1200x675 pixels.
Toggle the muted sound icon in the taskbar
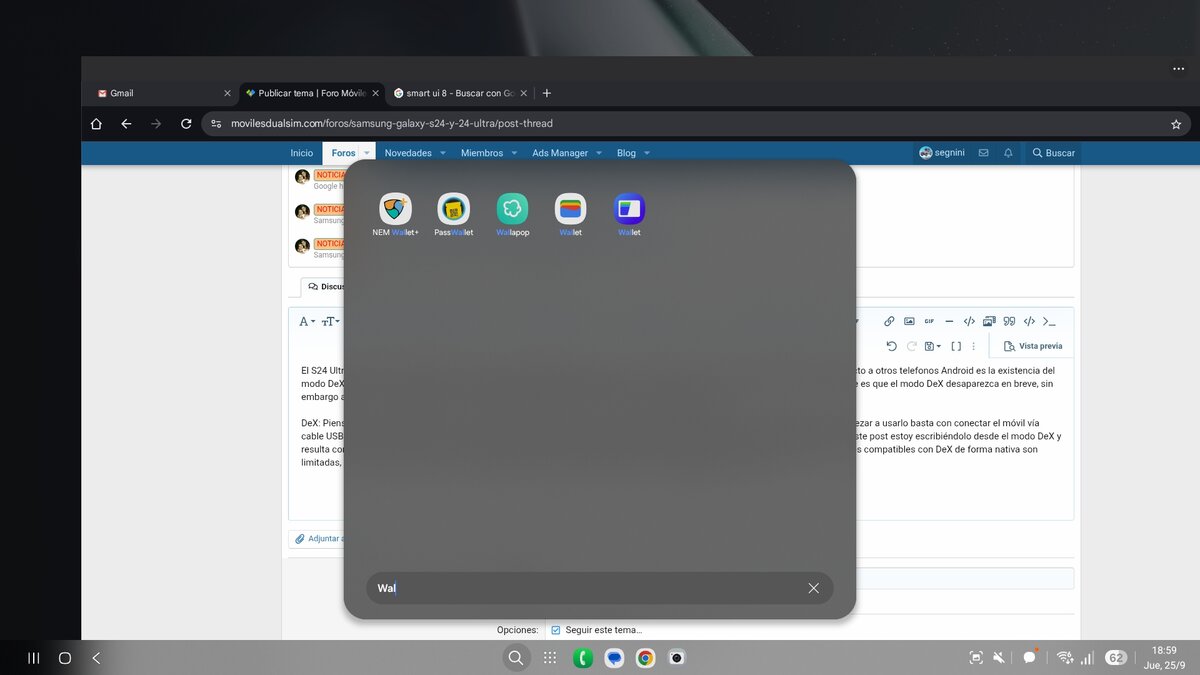[999, 658]
